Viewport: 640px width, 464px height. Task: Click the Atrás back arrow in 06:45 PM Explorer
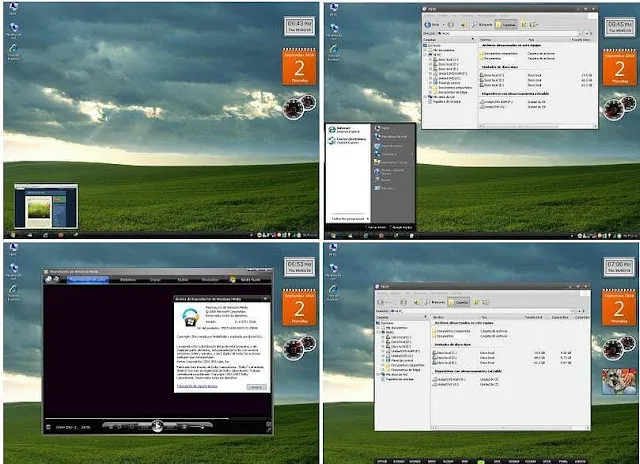click(x=428, y=24)
